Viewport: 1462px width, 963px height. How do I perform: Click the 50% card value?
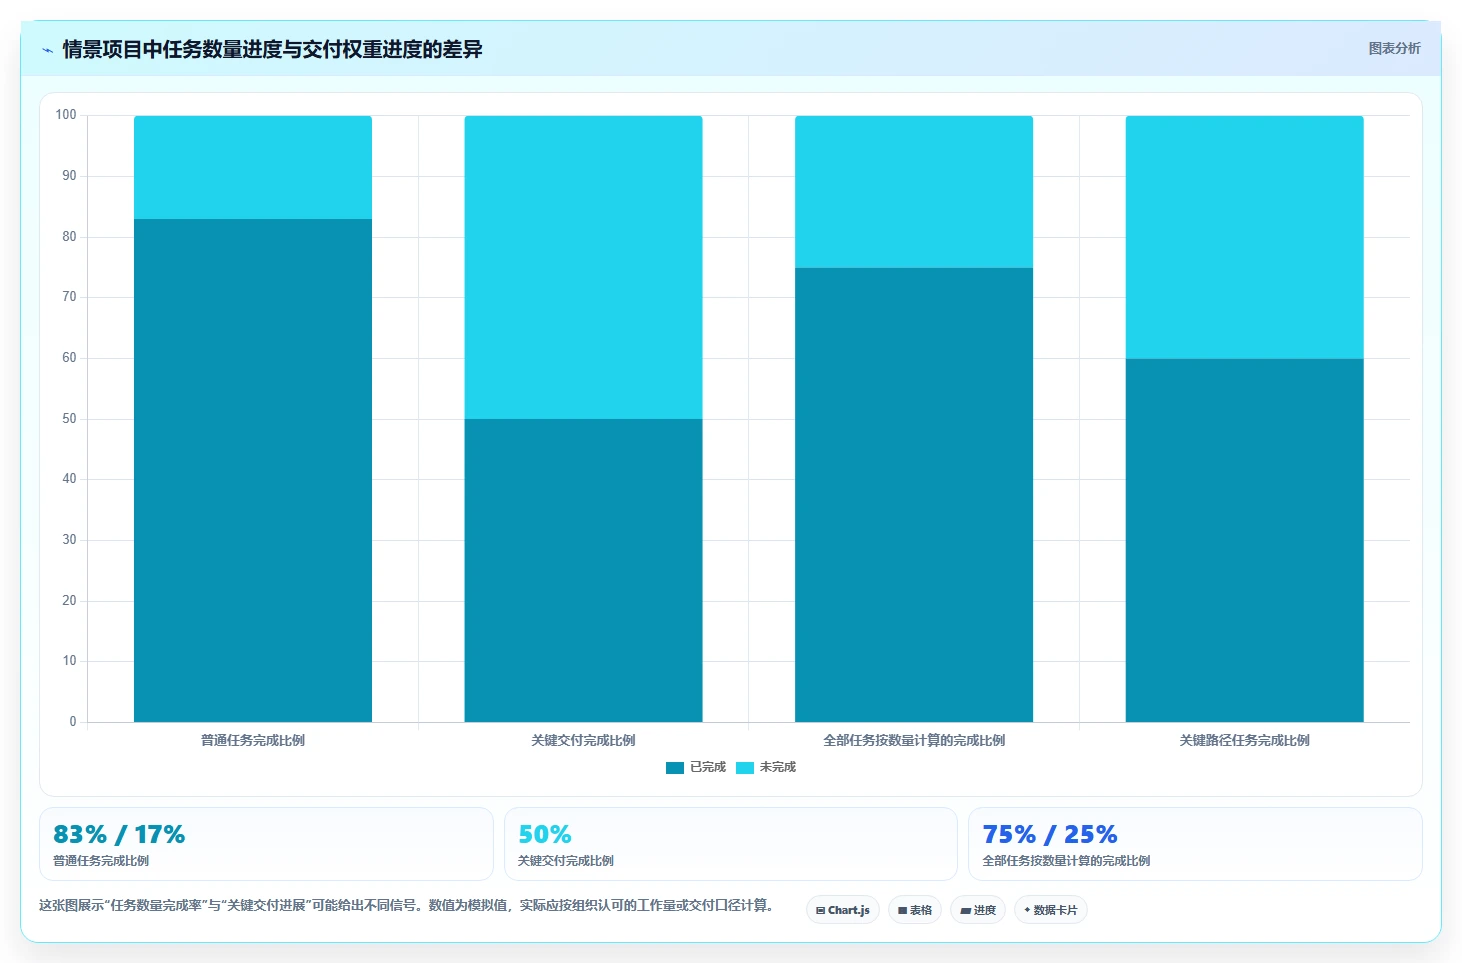click(x=545, y=835)
